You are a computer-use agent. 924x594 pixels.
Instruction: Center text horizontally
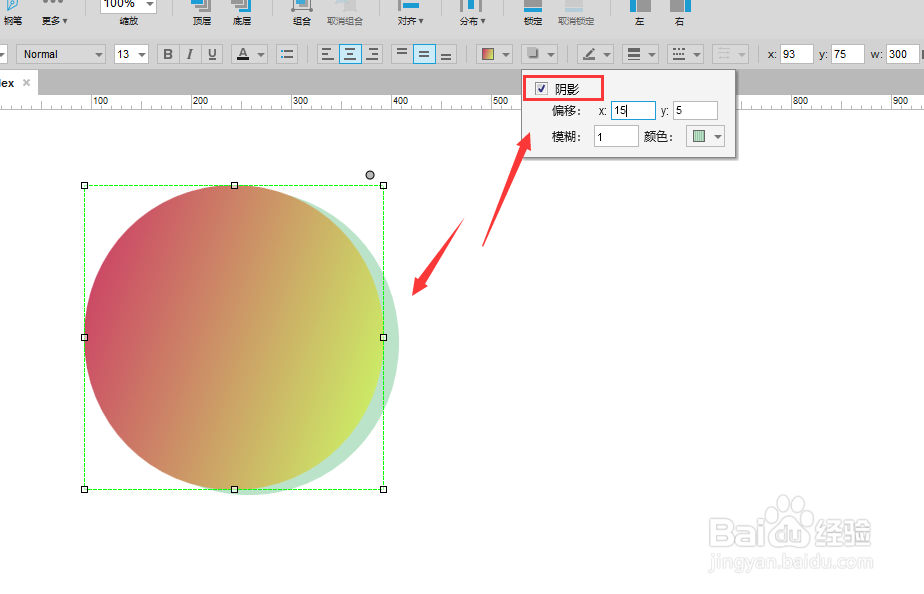[x=350, y=54]
